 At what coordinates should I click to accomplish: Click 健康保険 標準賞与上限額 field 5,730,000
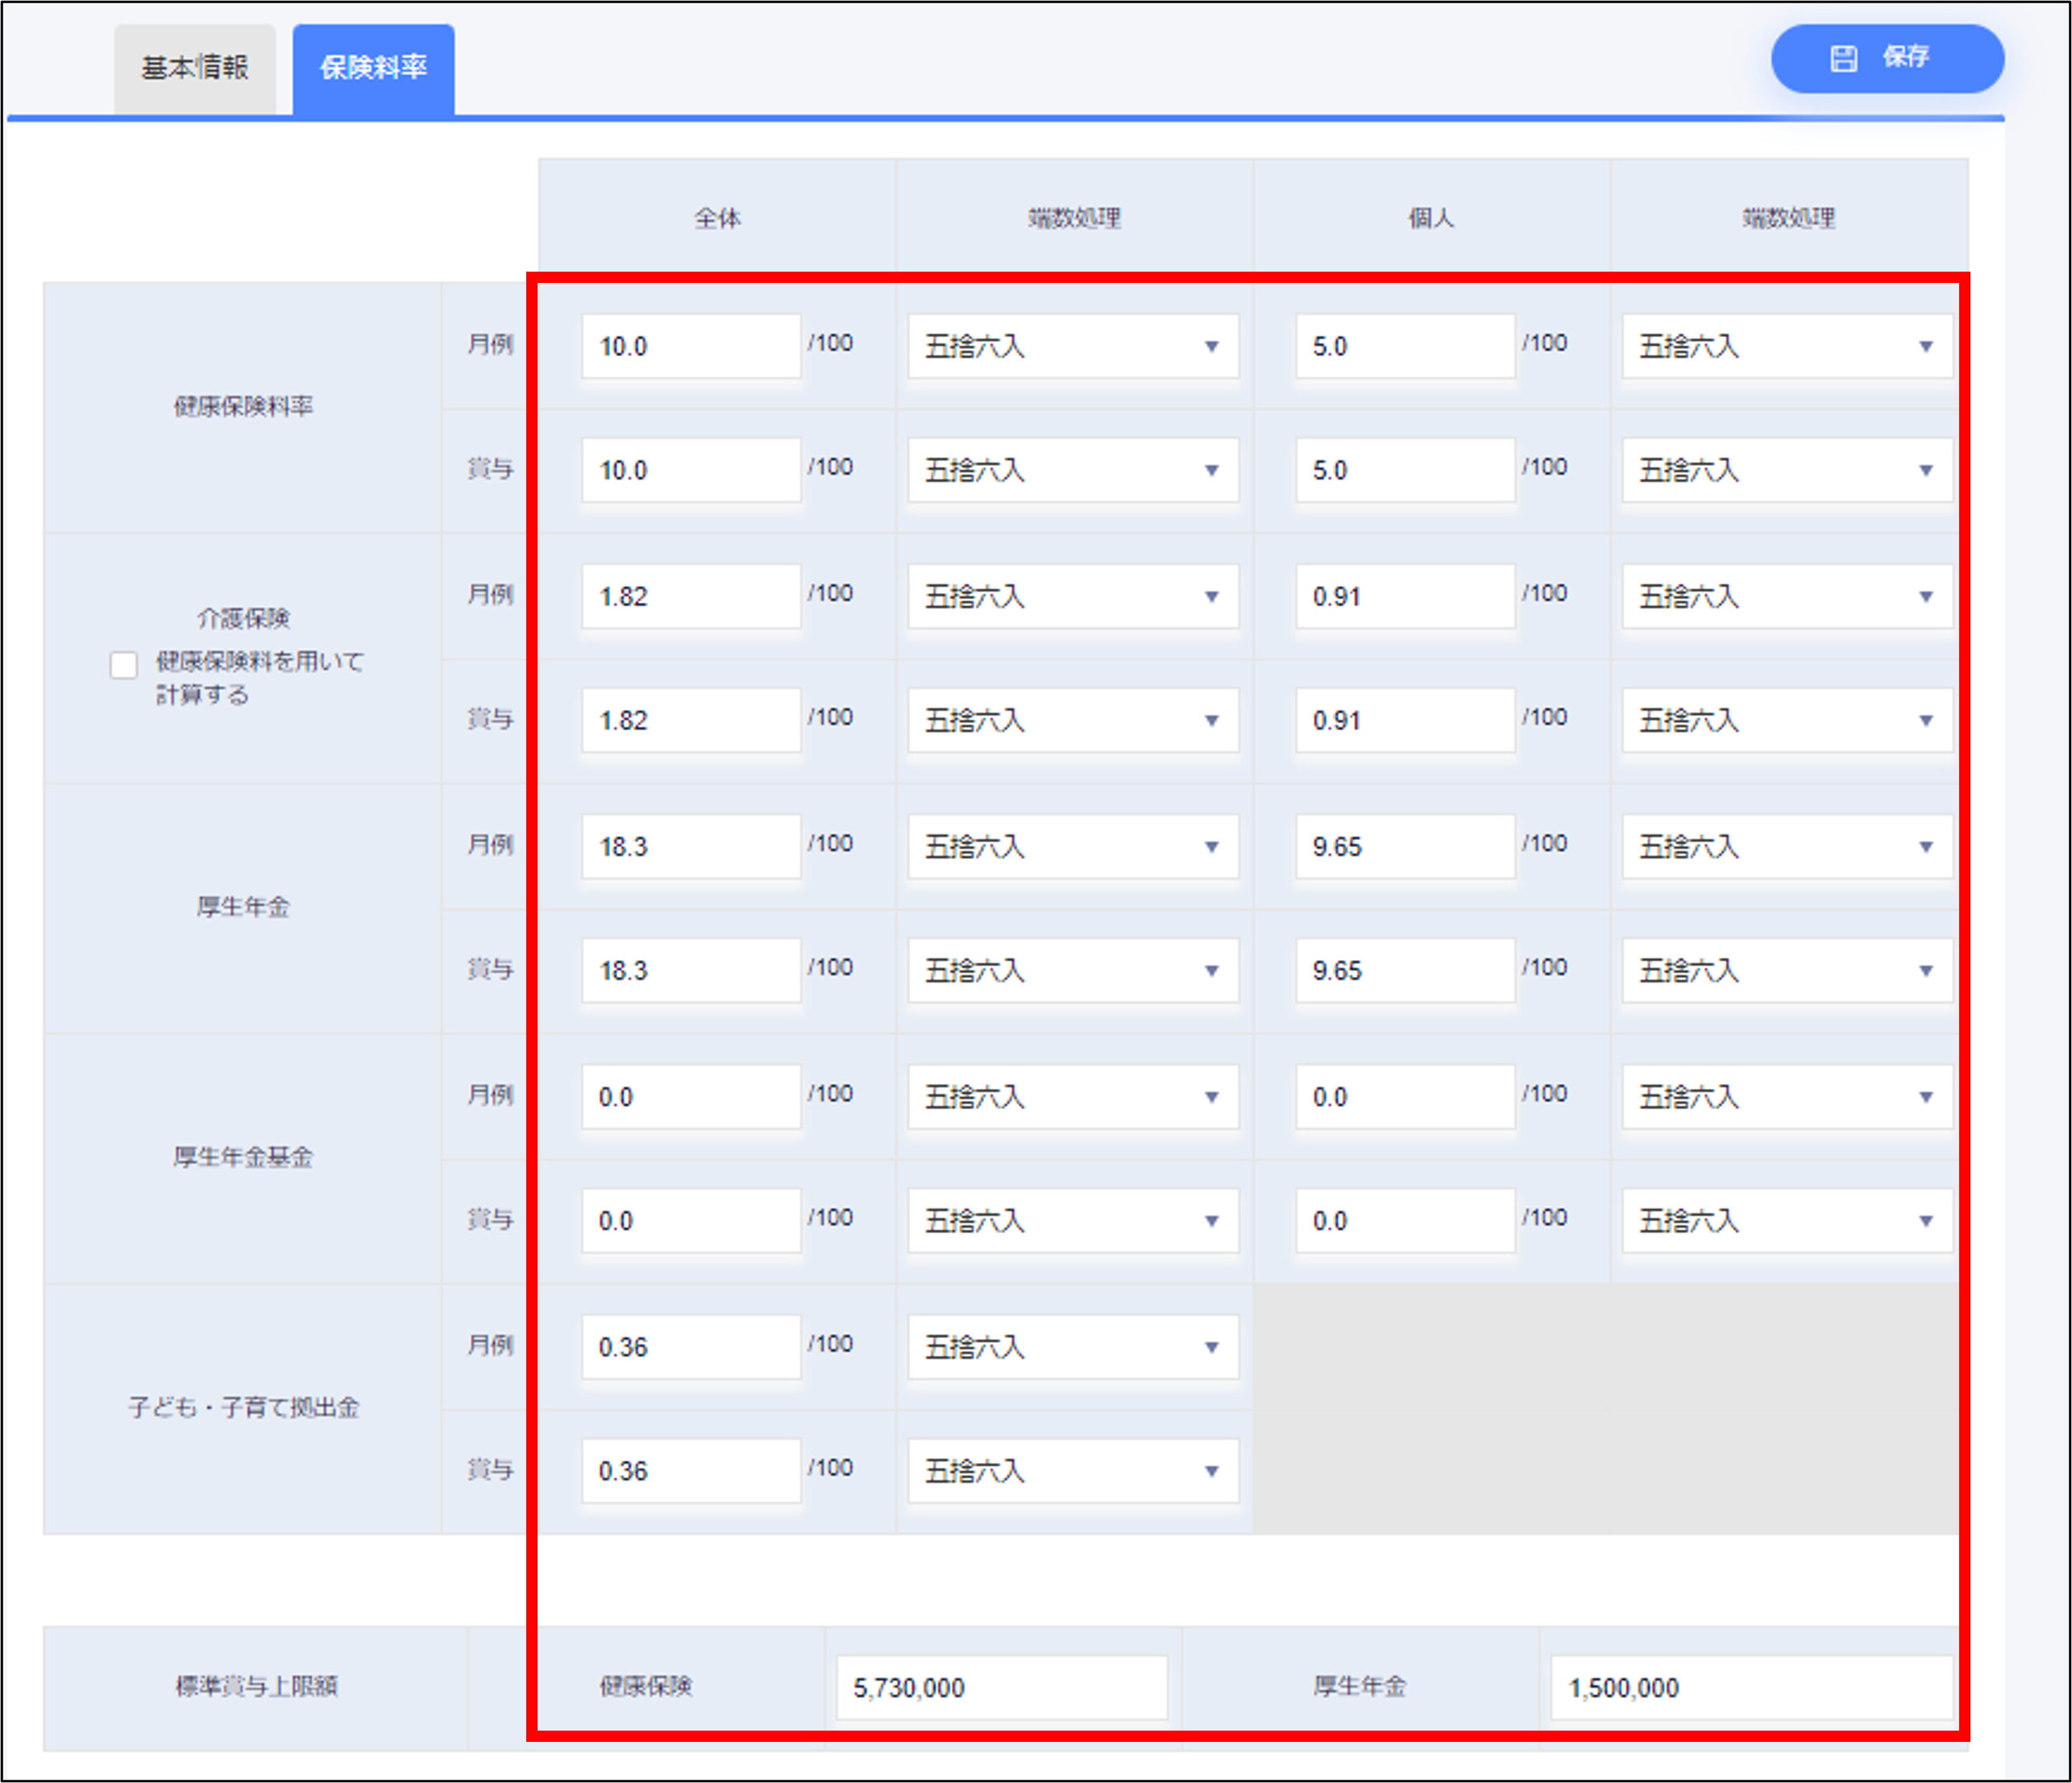coord(1001,1687)
